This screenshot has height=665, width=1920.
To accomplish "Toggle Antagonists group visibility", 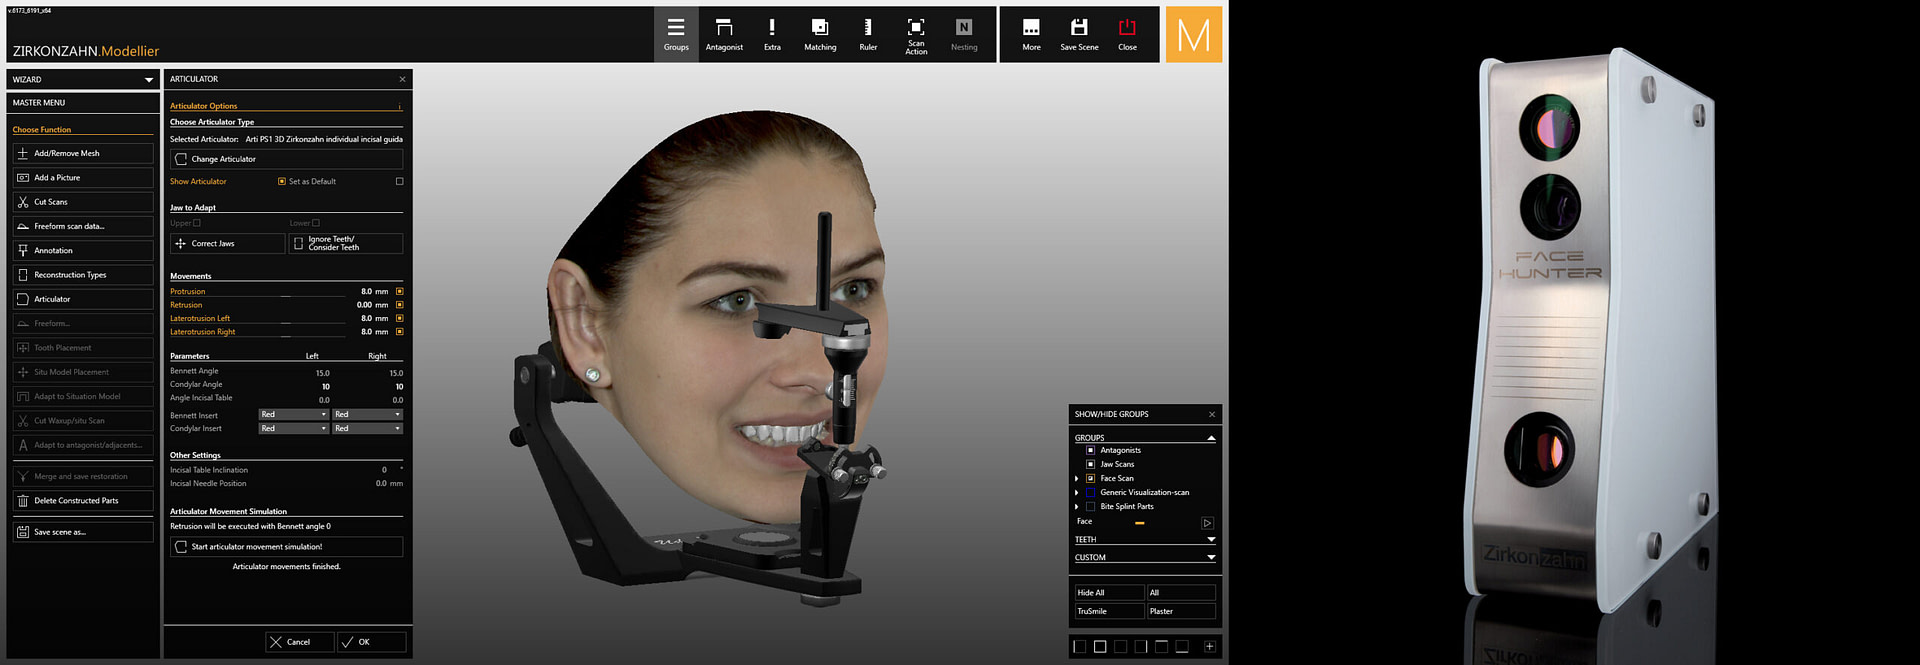I will pos(1090,450).
